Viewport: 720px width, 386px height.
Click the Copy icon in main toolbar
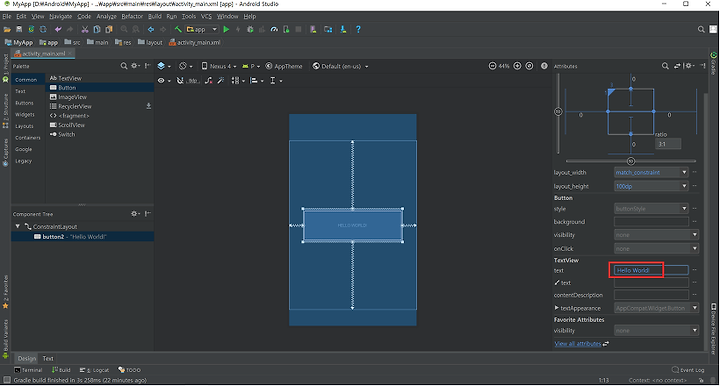(x=97, y=29)
